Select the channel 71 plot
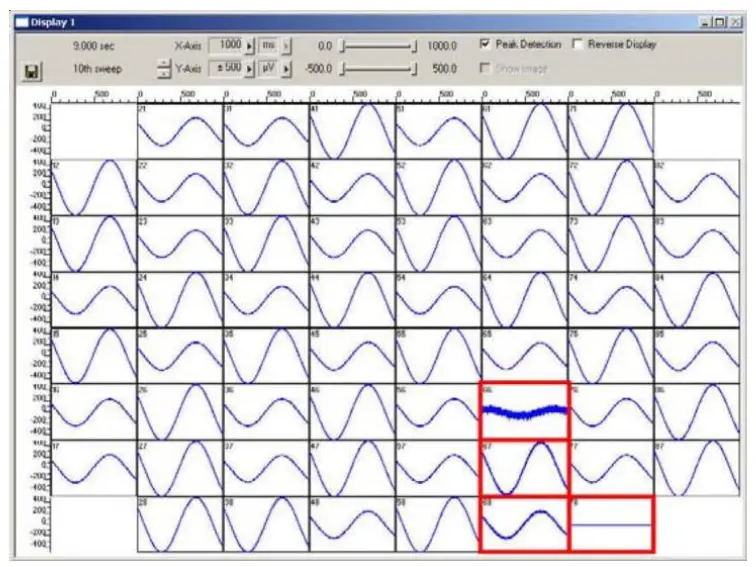This screenshot has width=756, height=567. [611, 131]
